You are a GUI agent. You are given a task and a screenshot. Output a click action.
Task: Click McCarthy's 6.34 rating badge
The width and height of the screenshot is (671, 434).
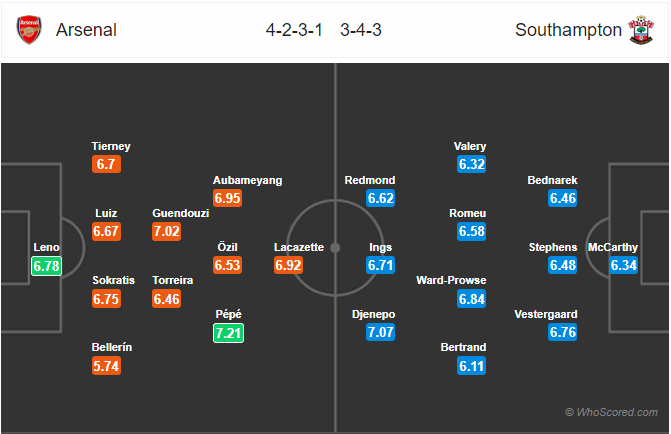click(623, 265)
